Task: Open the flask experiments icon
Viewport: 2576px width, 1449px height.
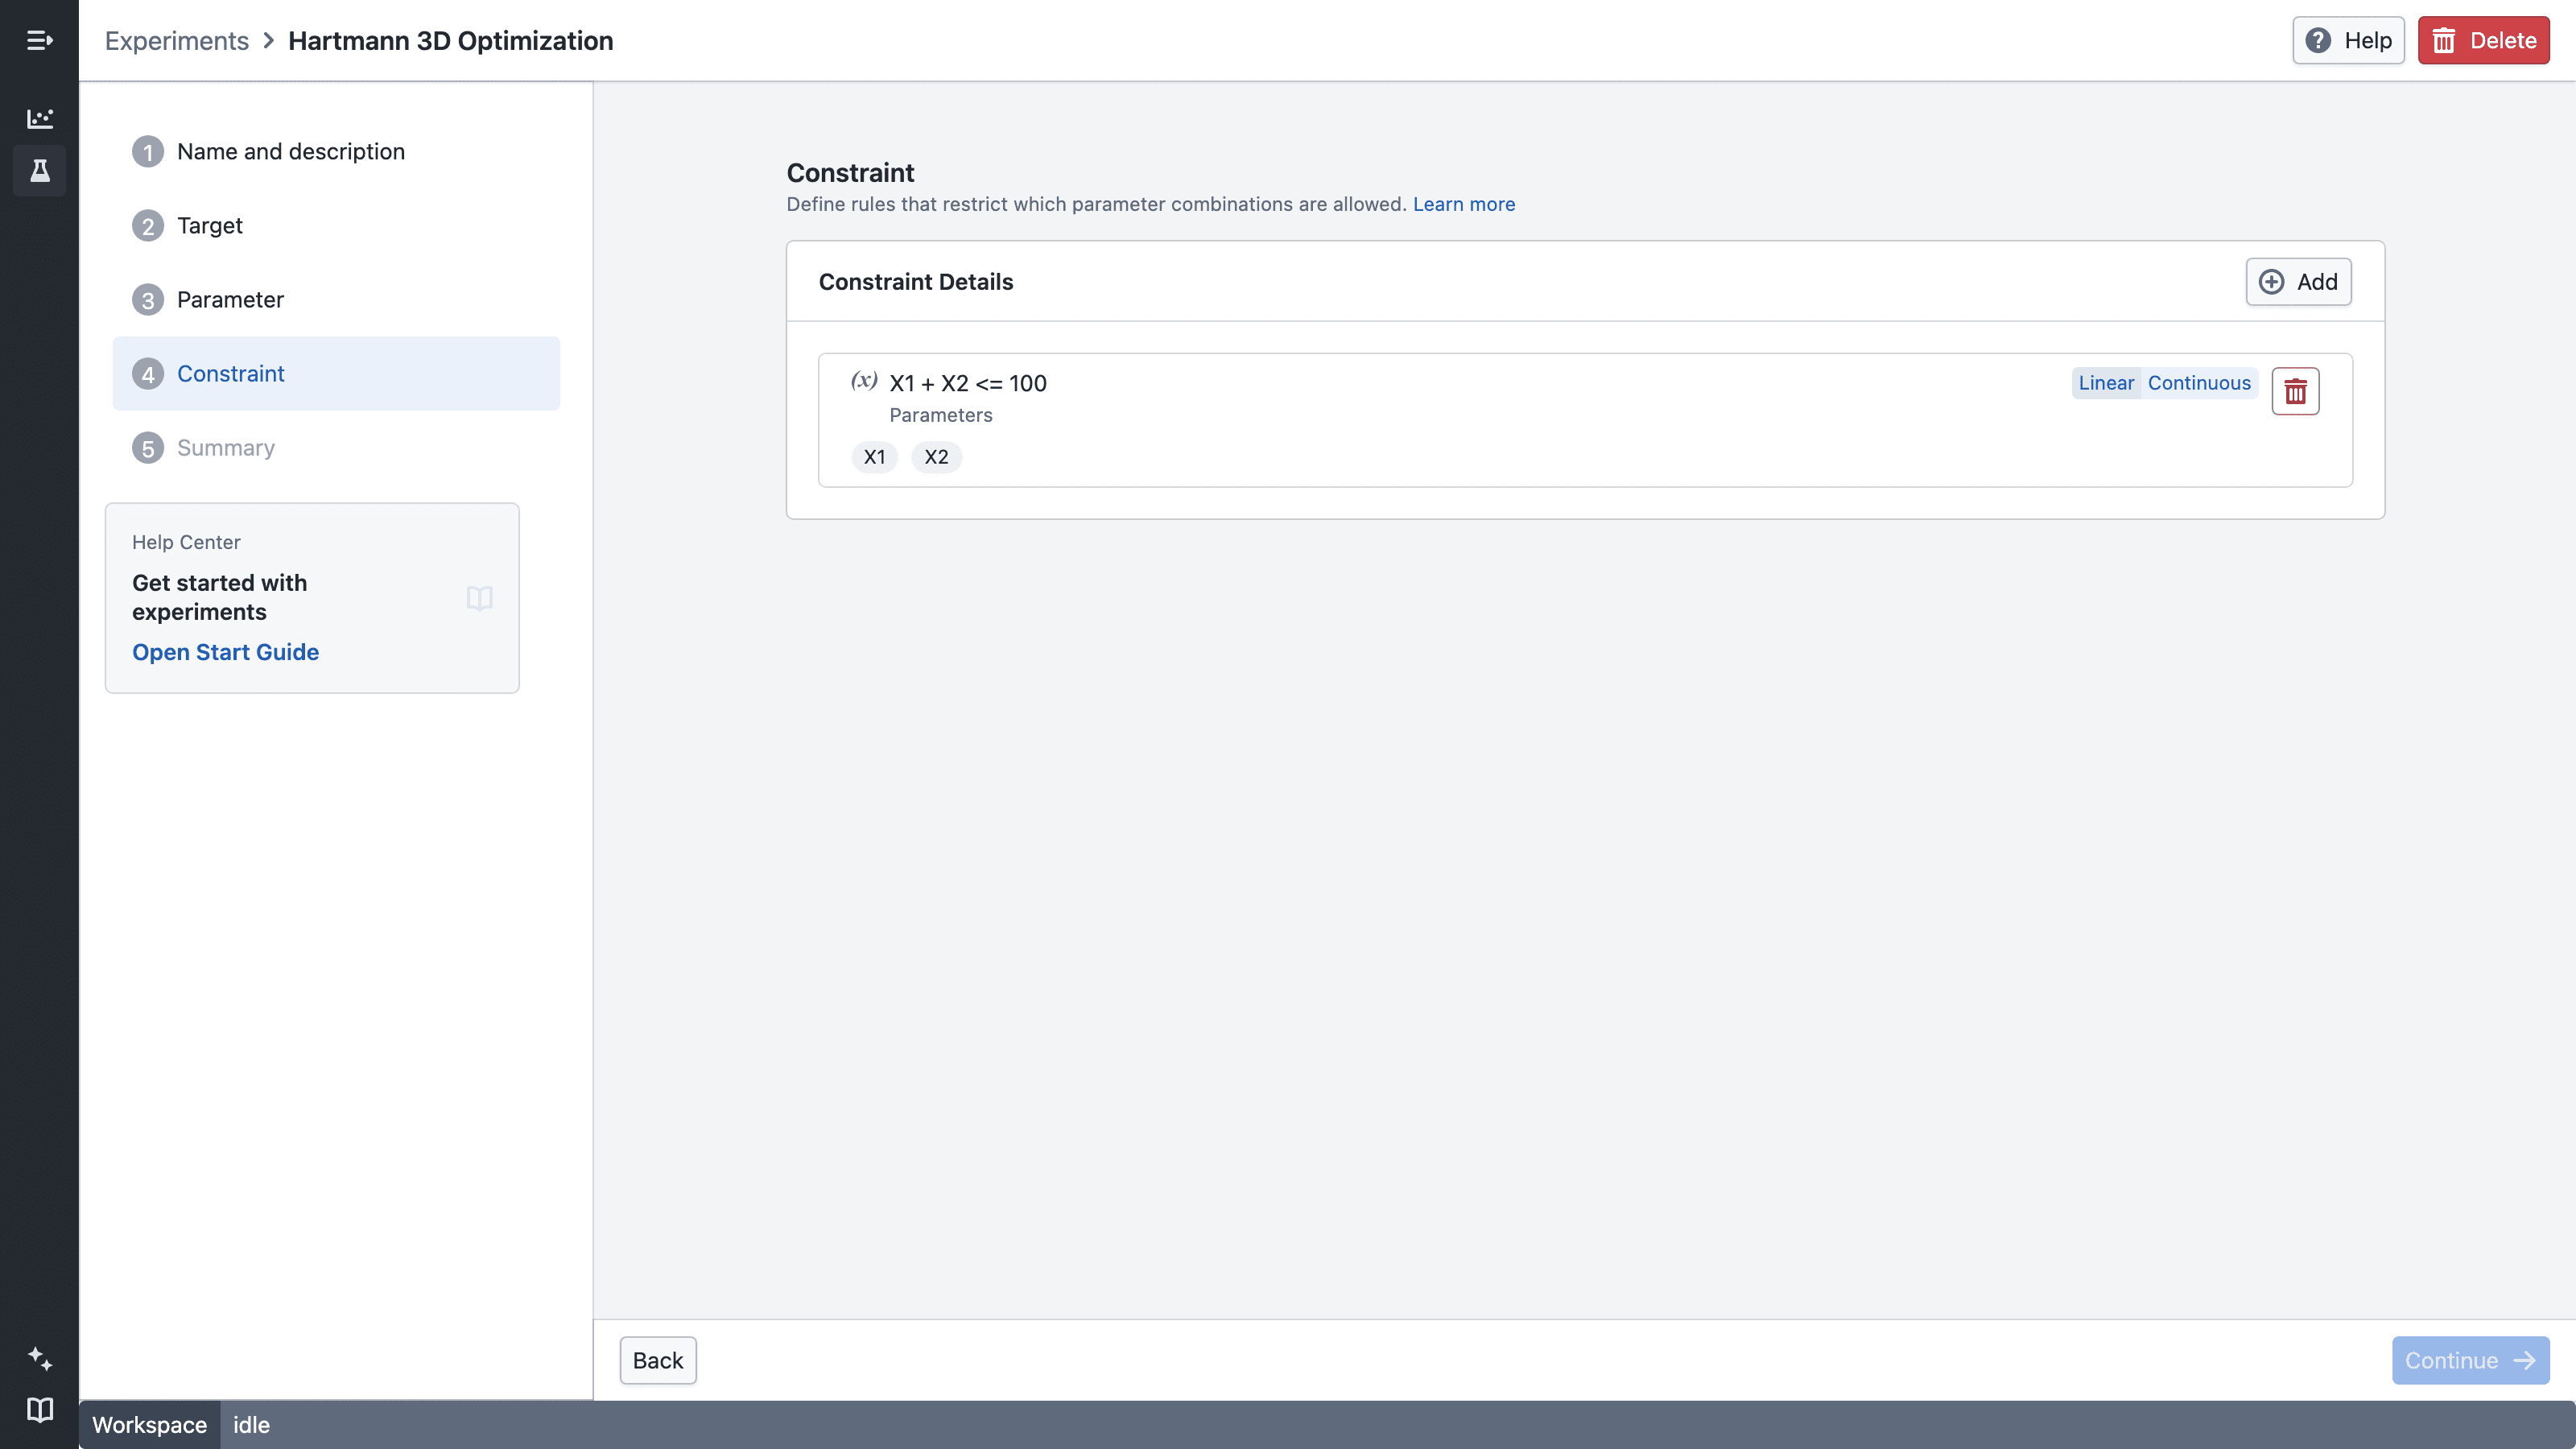Action: [x=39, y=170]
